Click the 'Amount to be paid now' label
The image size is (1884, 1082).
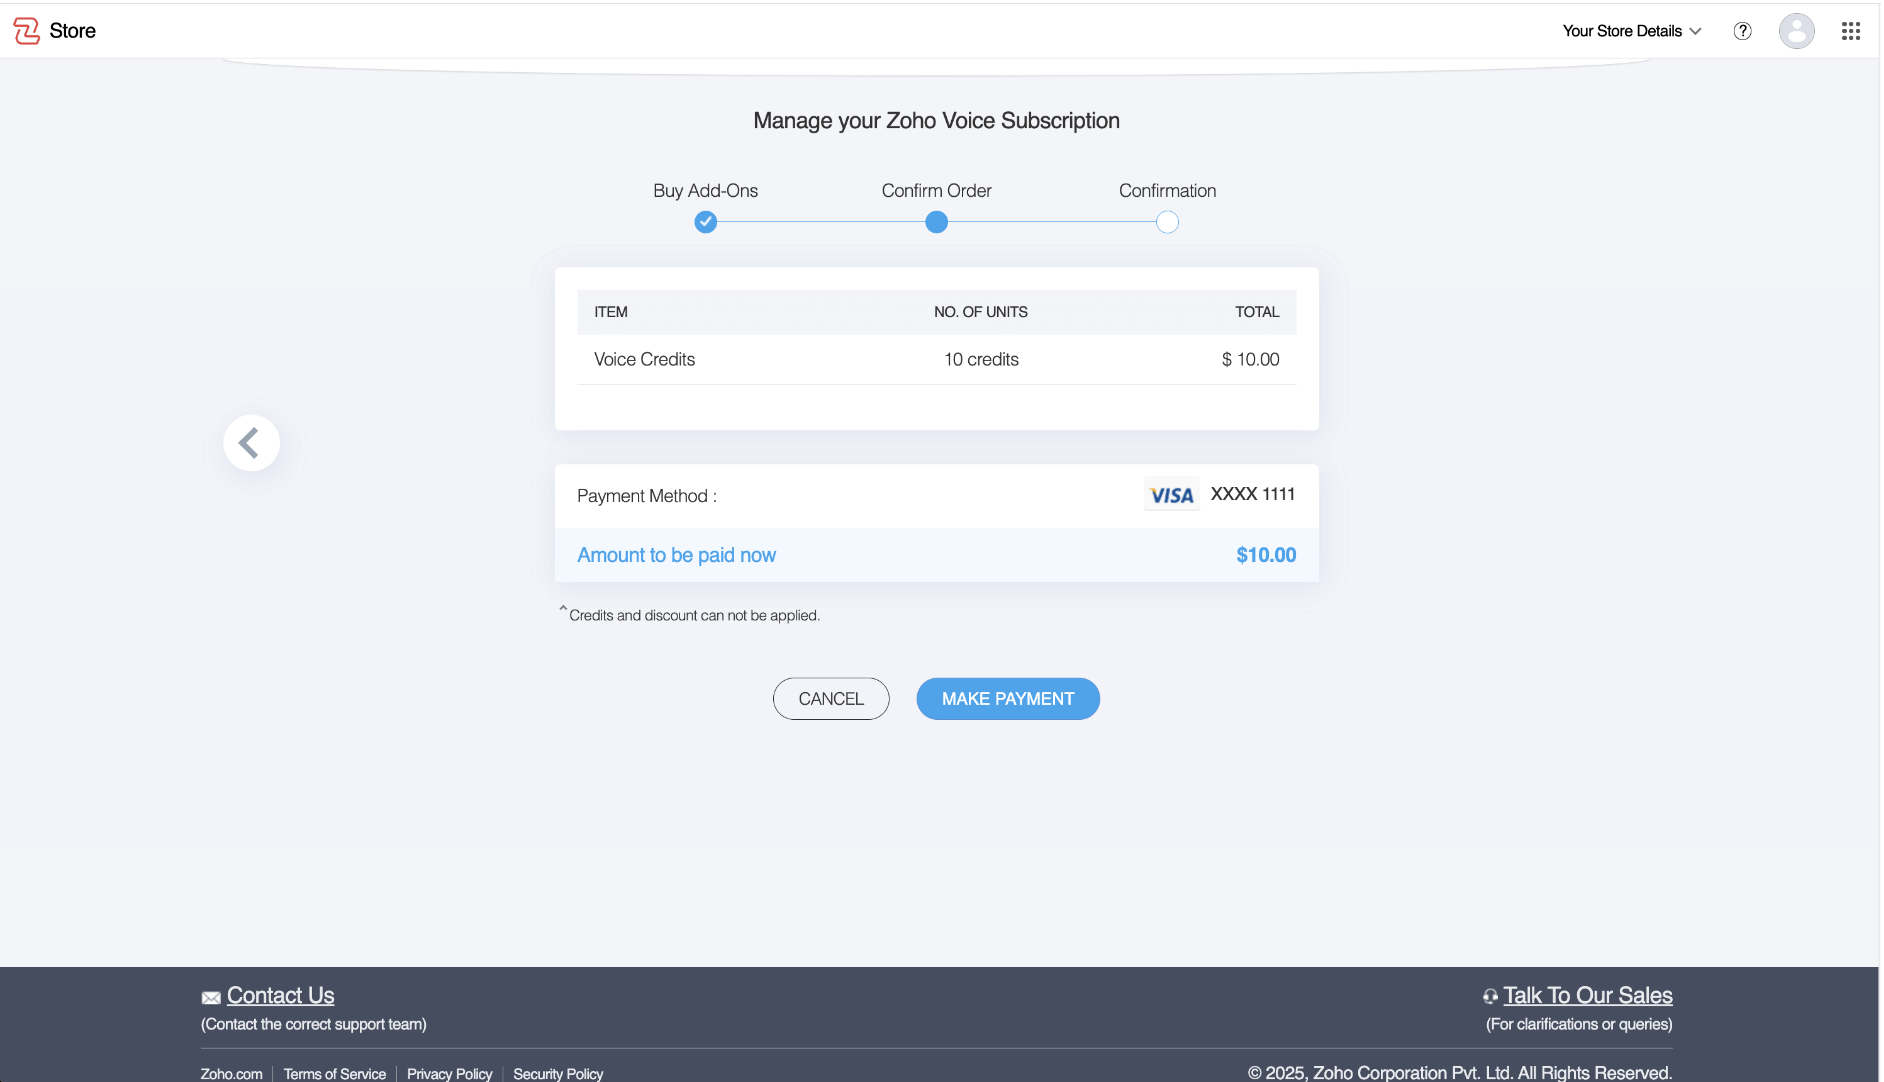coord(677,555)
